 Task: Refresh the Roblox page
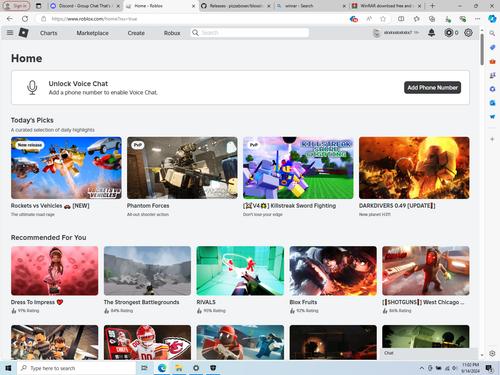(25, 19)
